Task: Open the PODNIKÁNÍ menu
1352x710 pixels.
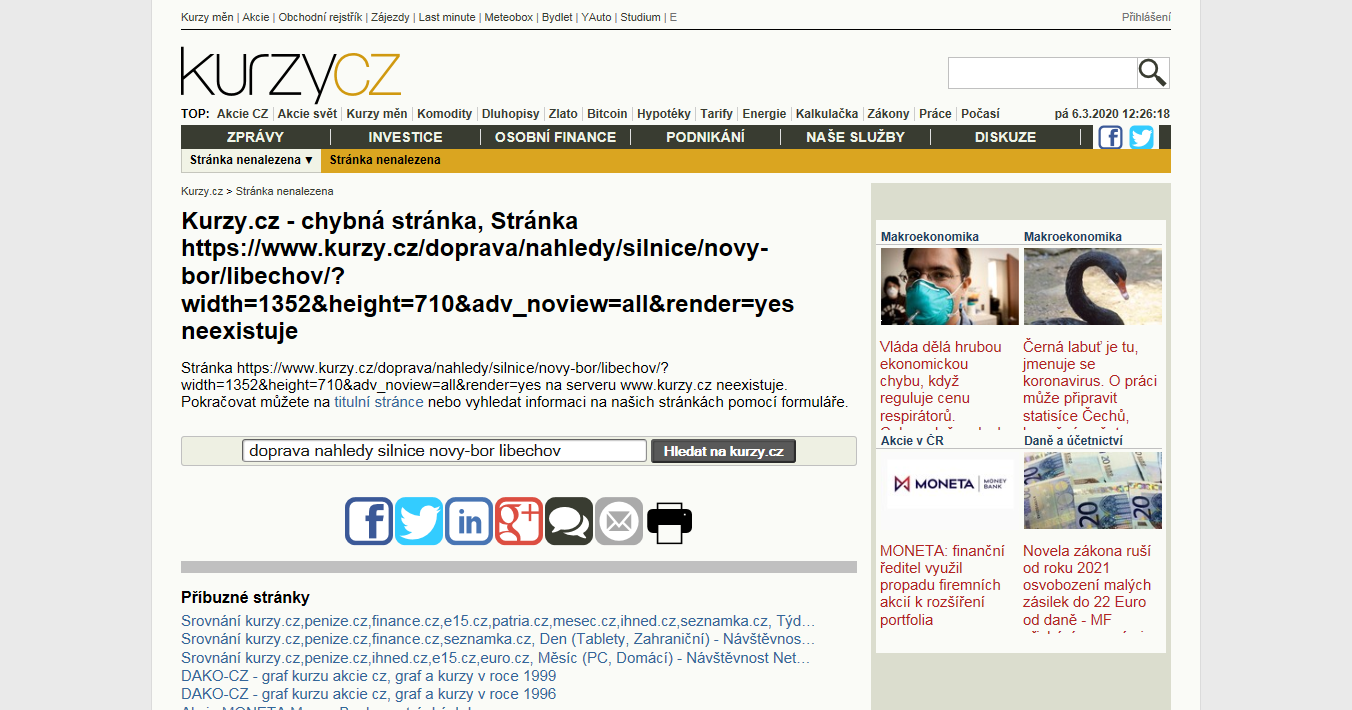Action: (x=705, y=137)
